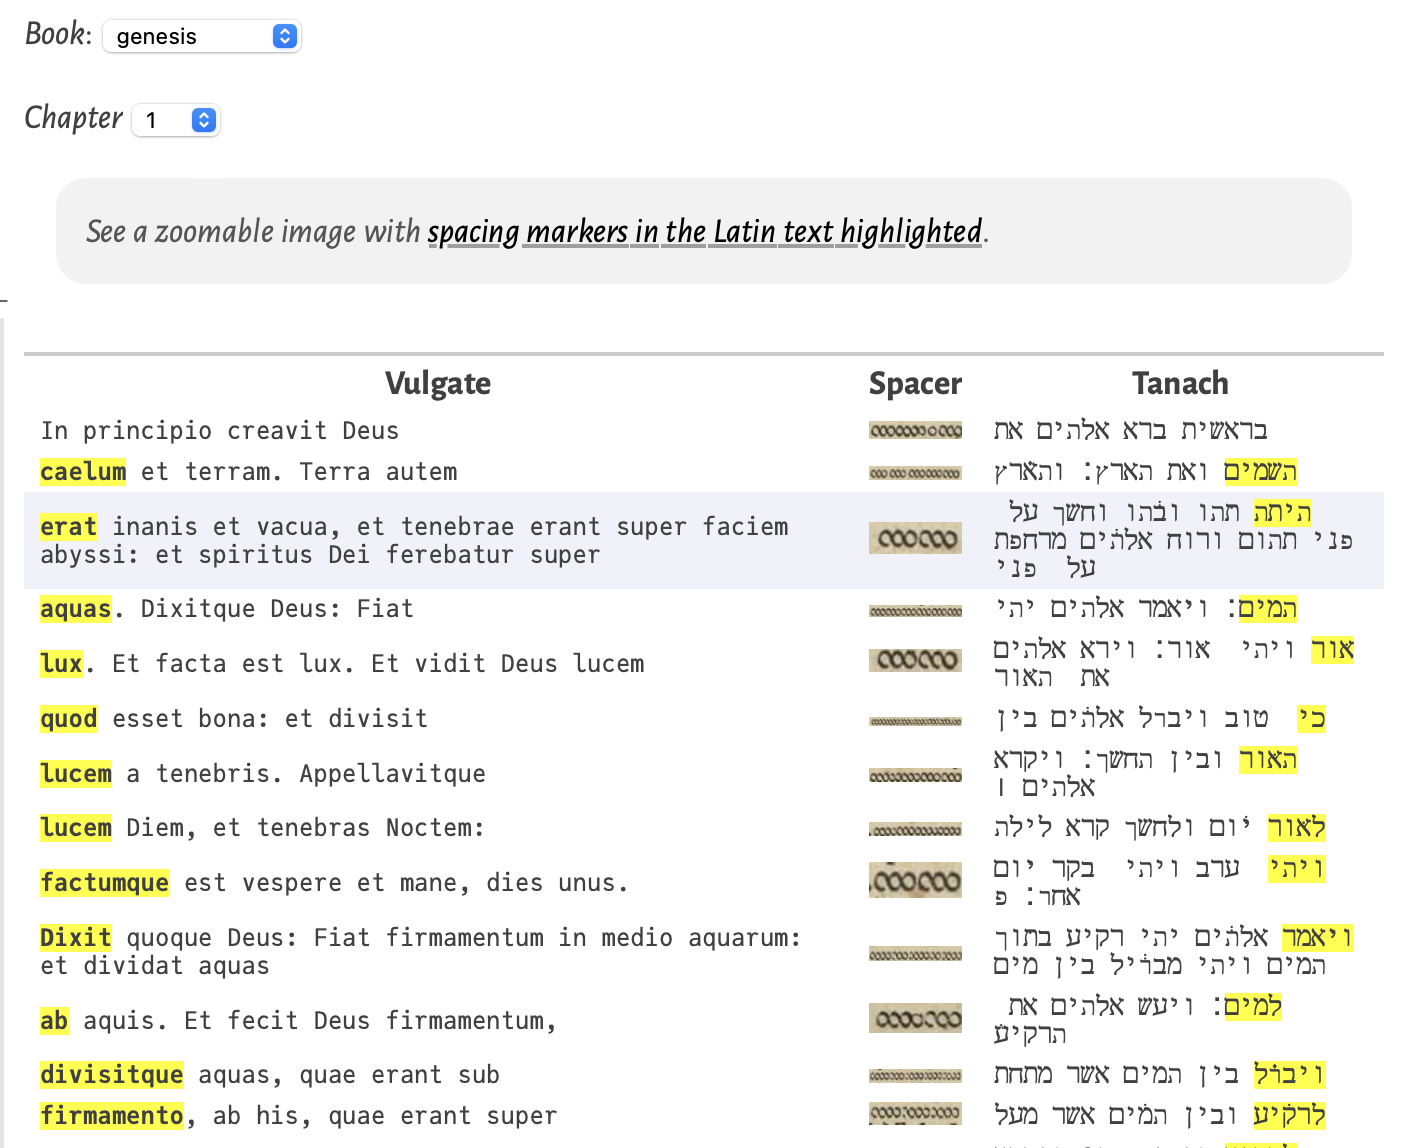This screenshot has width=1410, height=1148.
Task: Click the Vulgate column header
Action: pos(437,384)
